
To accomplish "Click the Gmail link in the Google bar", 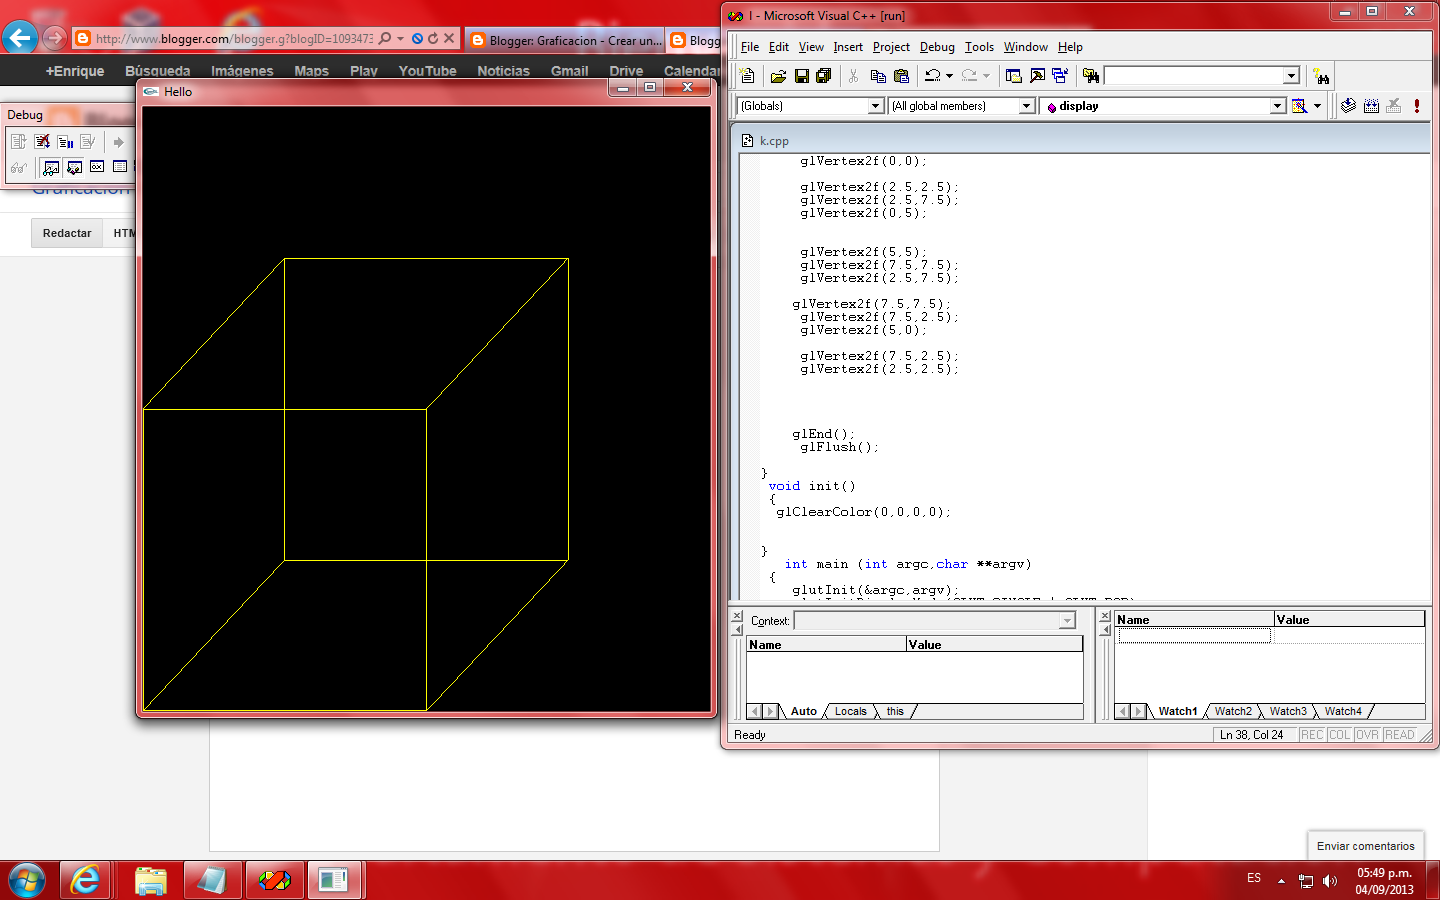I will point(569,71).
